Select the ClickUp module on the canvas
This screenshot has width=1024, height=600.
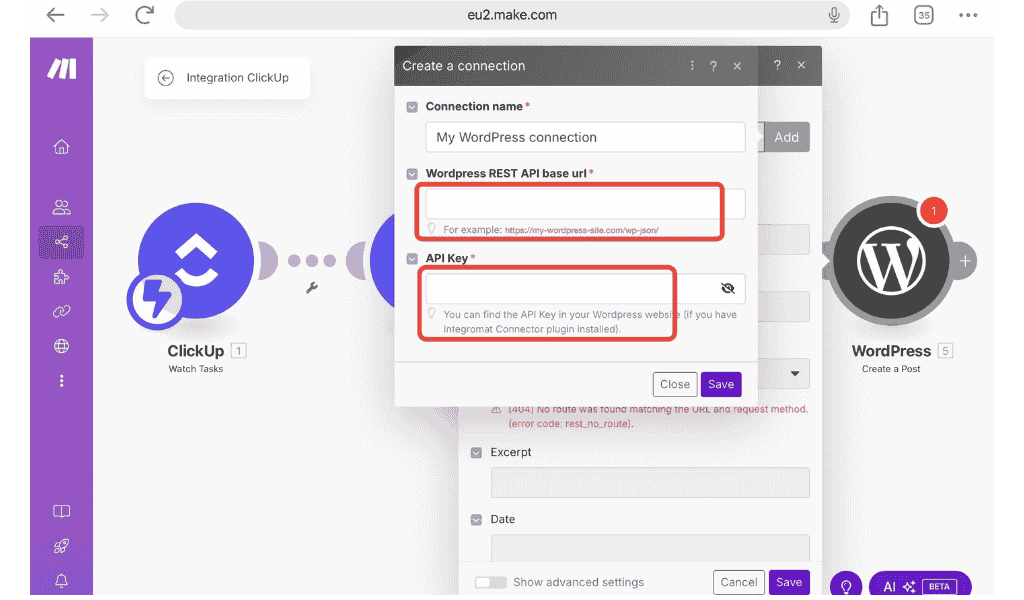[196, 261]
